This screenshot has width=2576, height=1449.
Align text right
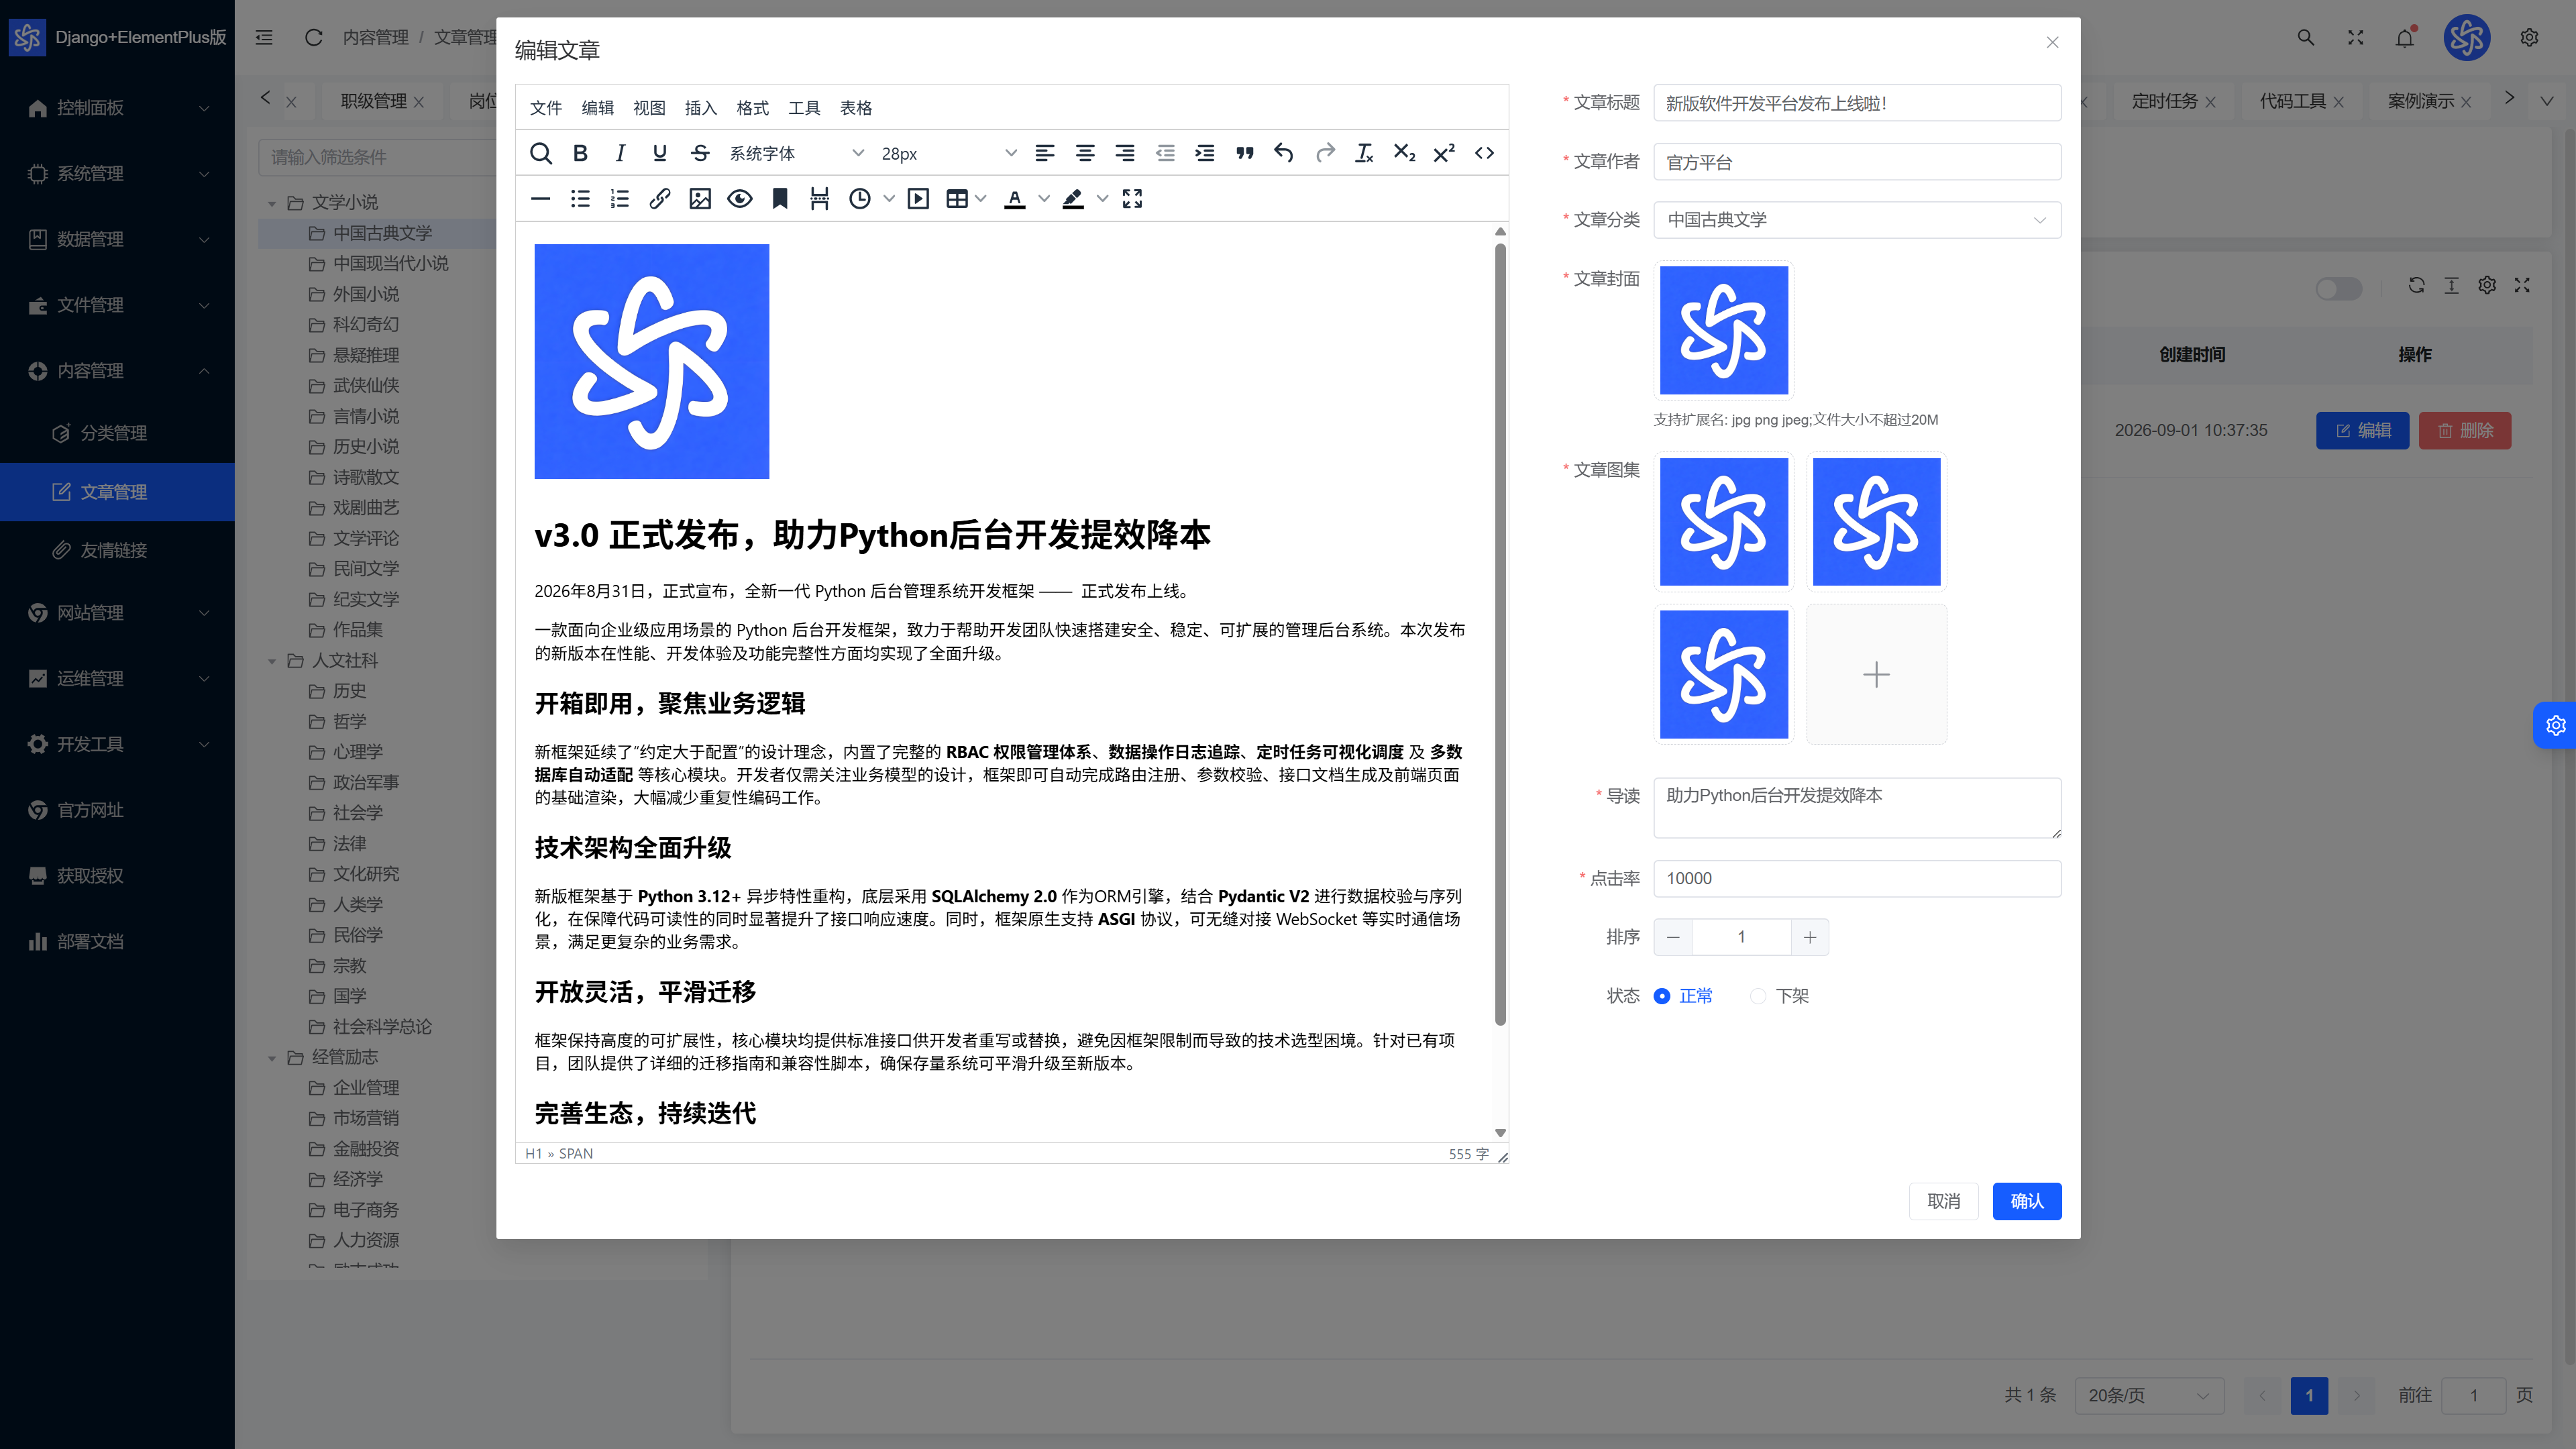[1125, 153]
